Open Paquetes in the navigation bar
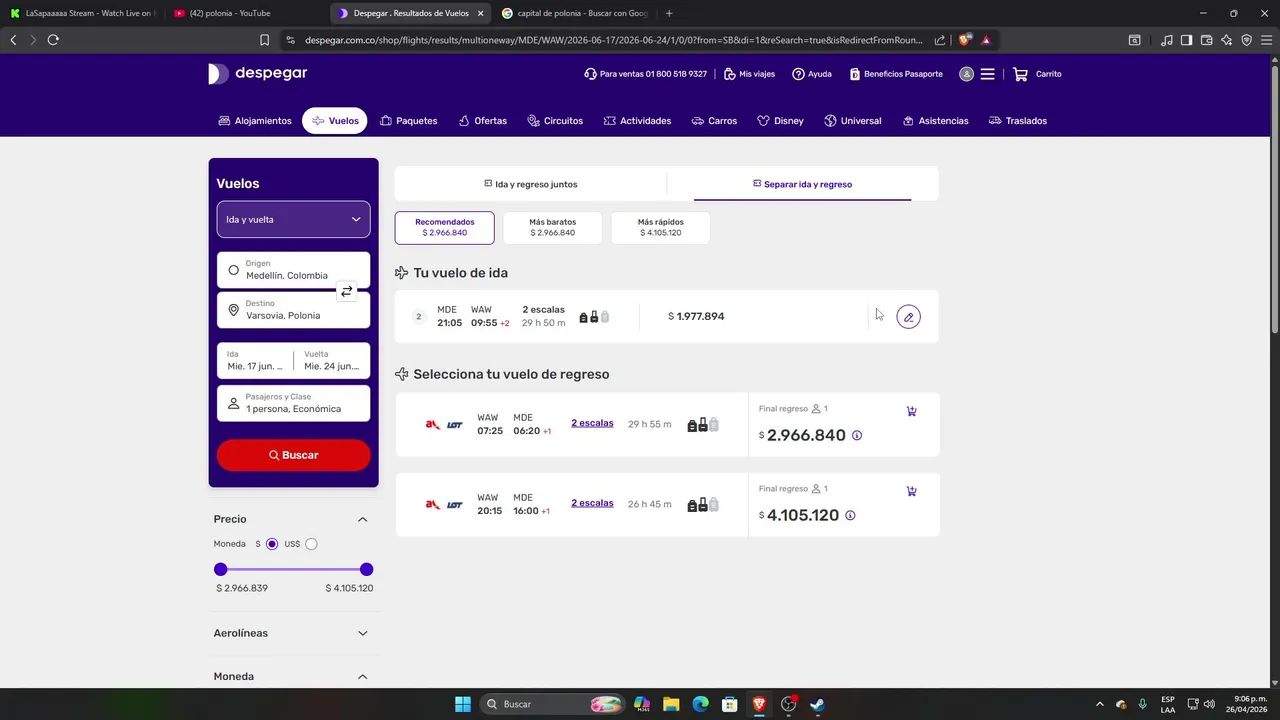The image size is (1280, 720). (409, 121)
